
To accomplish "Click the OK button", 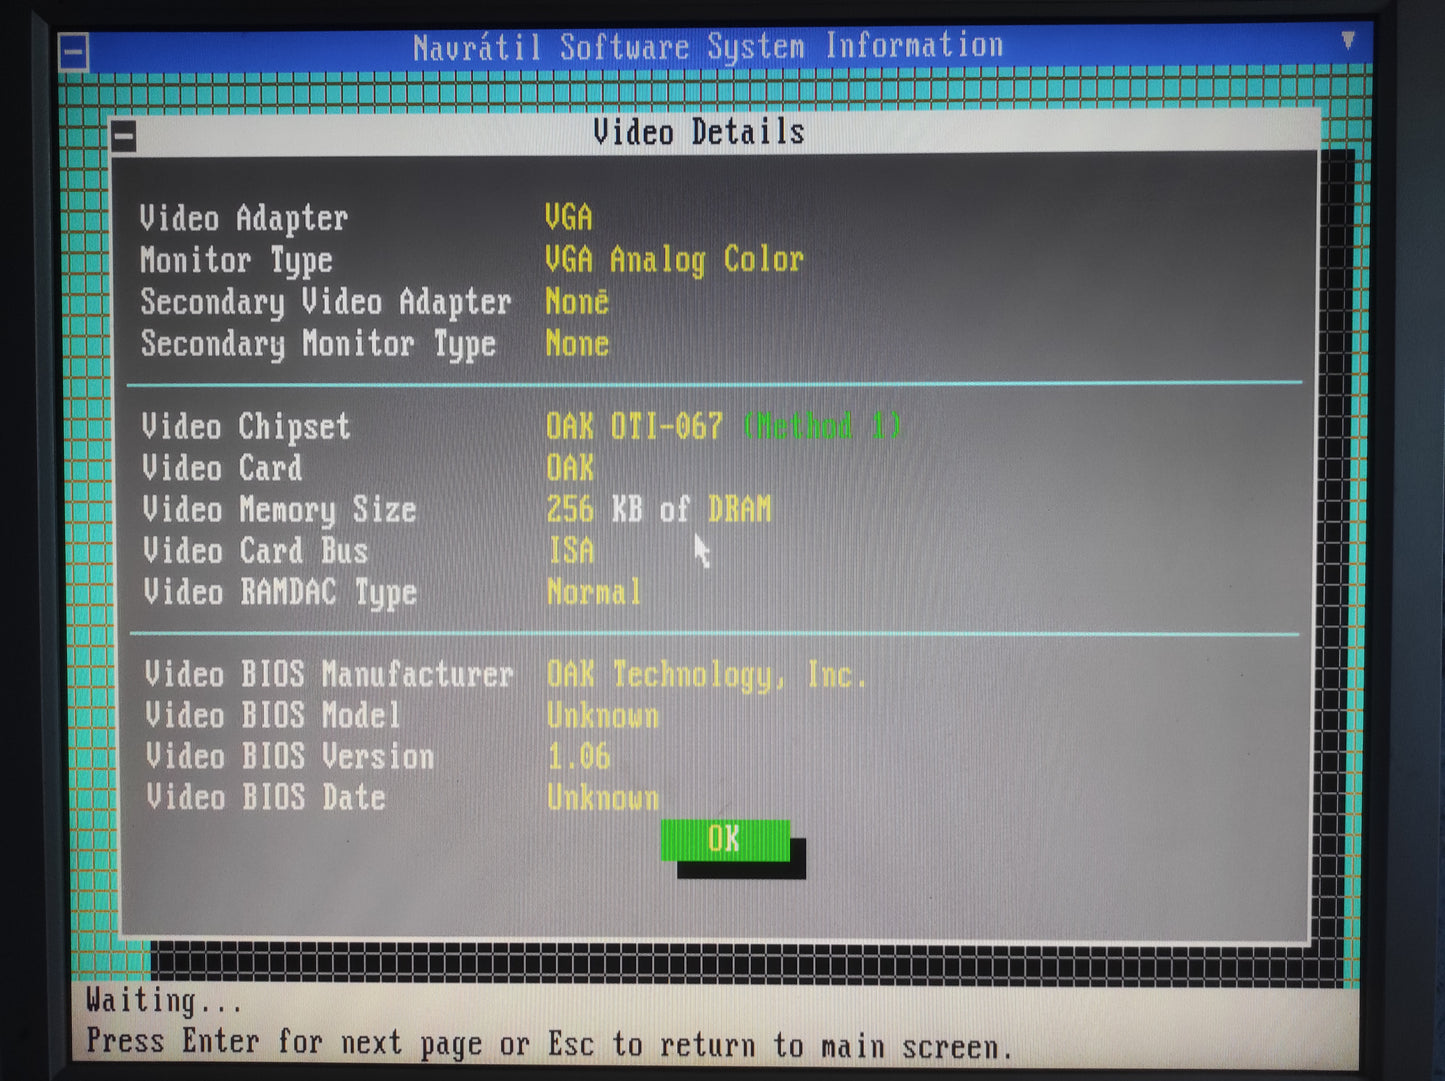I will pyautogui.click(x=724, y=840).
